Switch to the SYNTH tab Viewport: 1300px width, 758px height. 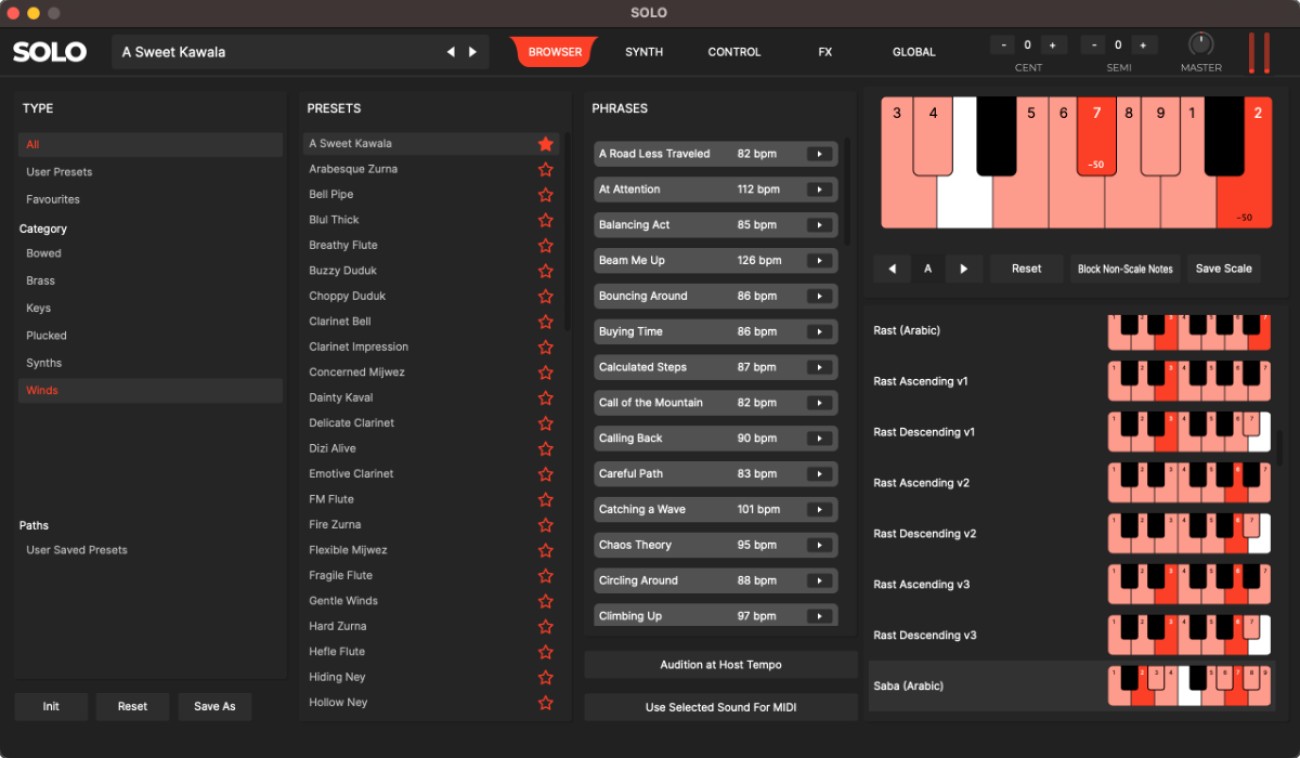(x=643, y=52)
